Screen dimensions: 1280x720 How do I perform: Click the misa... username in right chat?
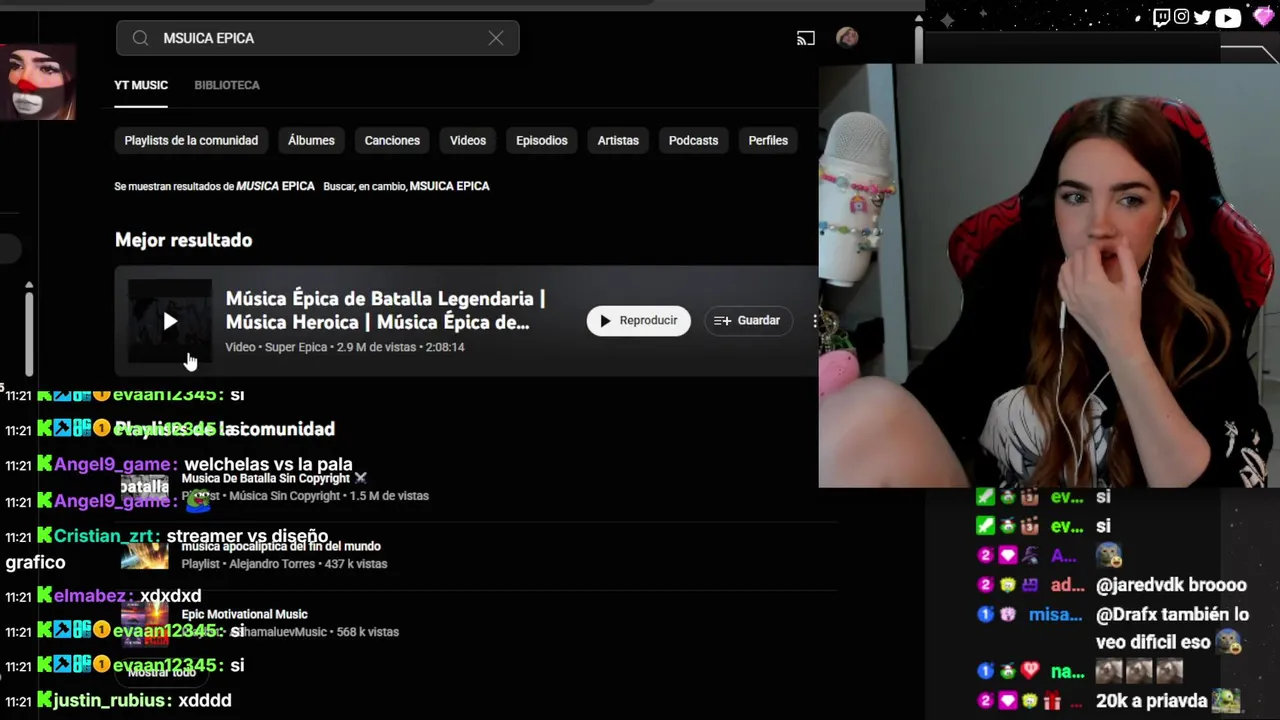click(x=1055, y=615)
